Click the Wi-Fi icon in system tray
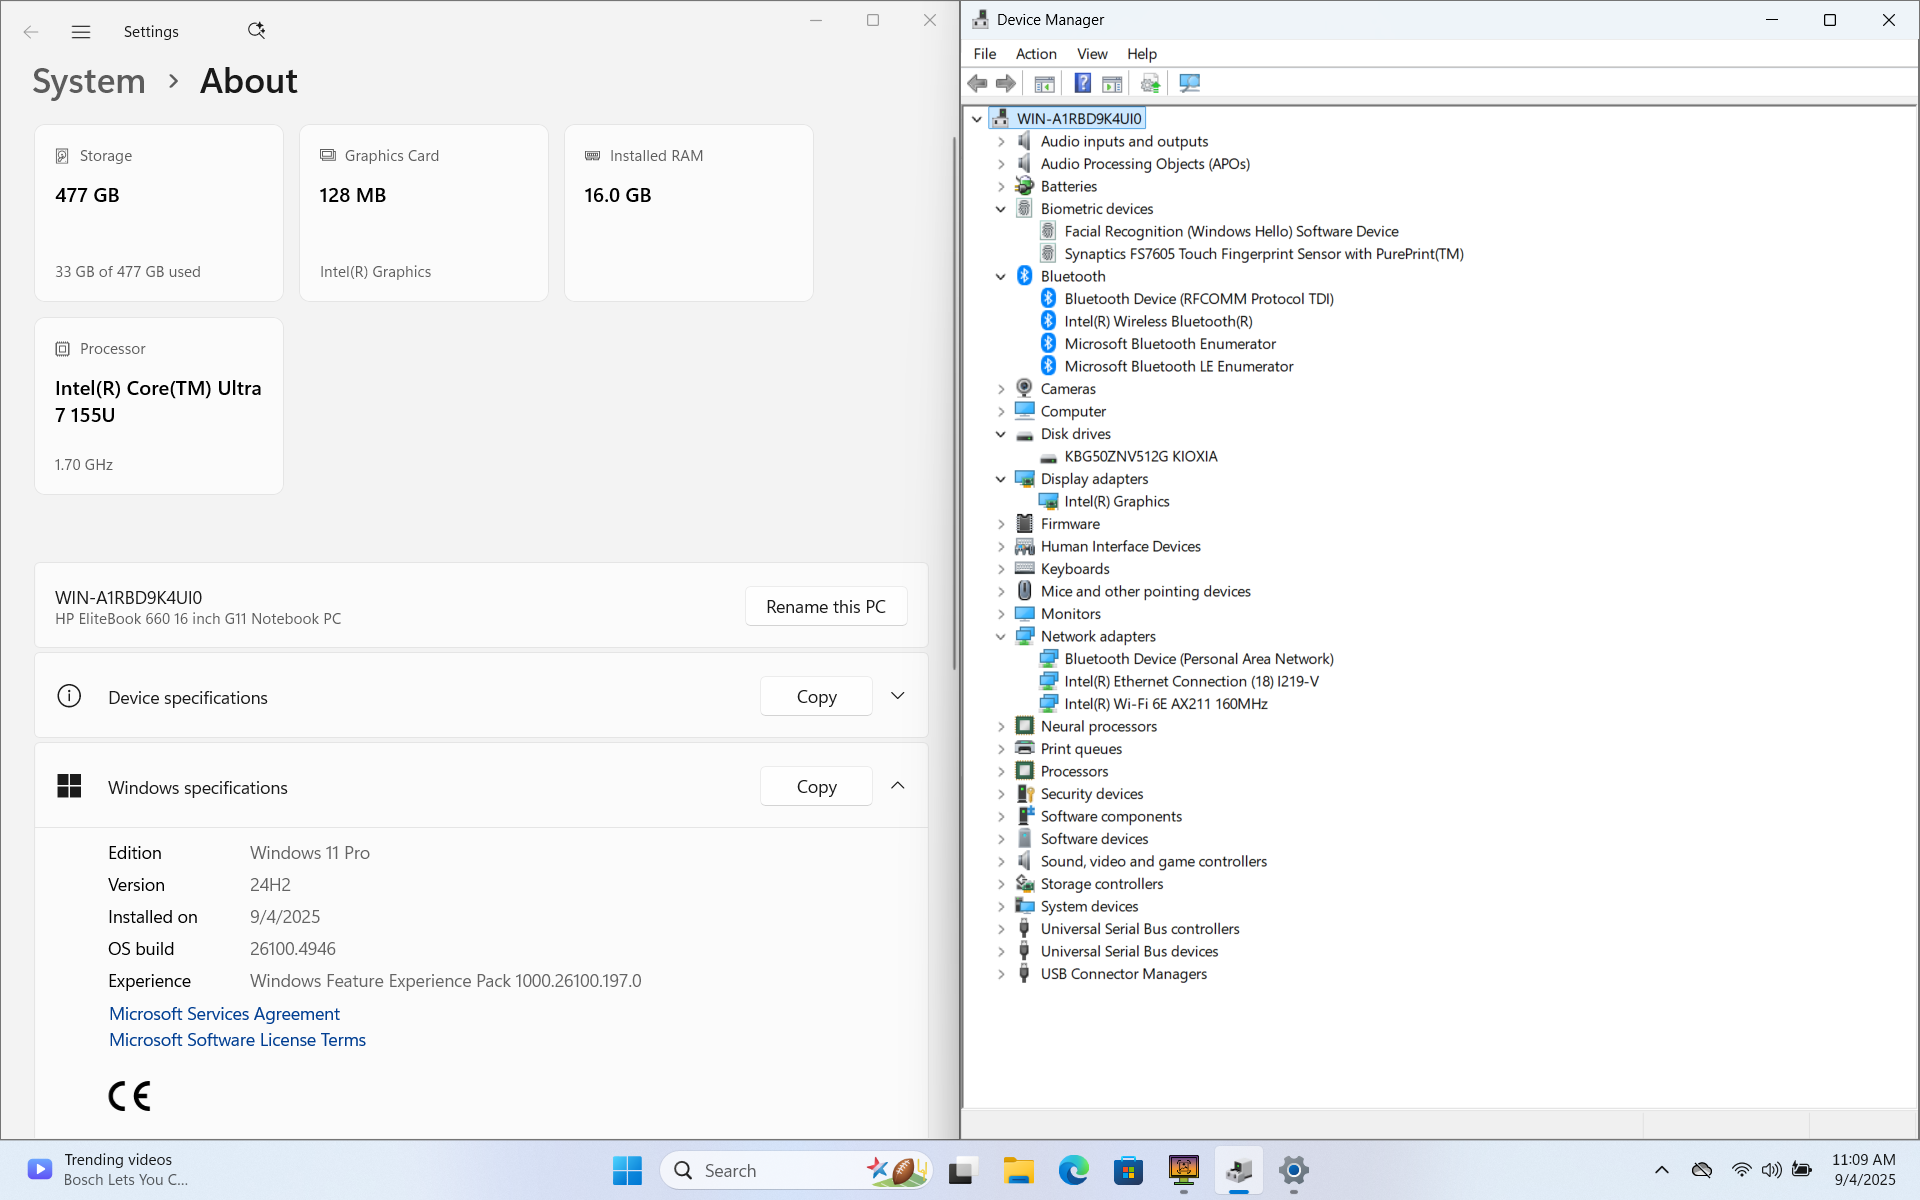The image size is (1920, 1200). tap(1741, 1170)
